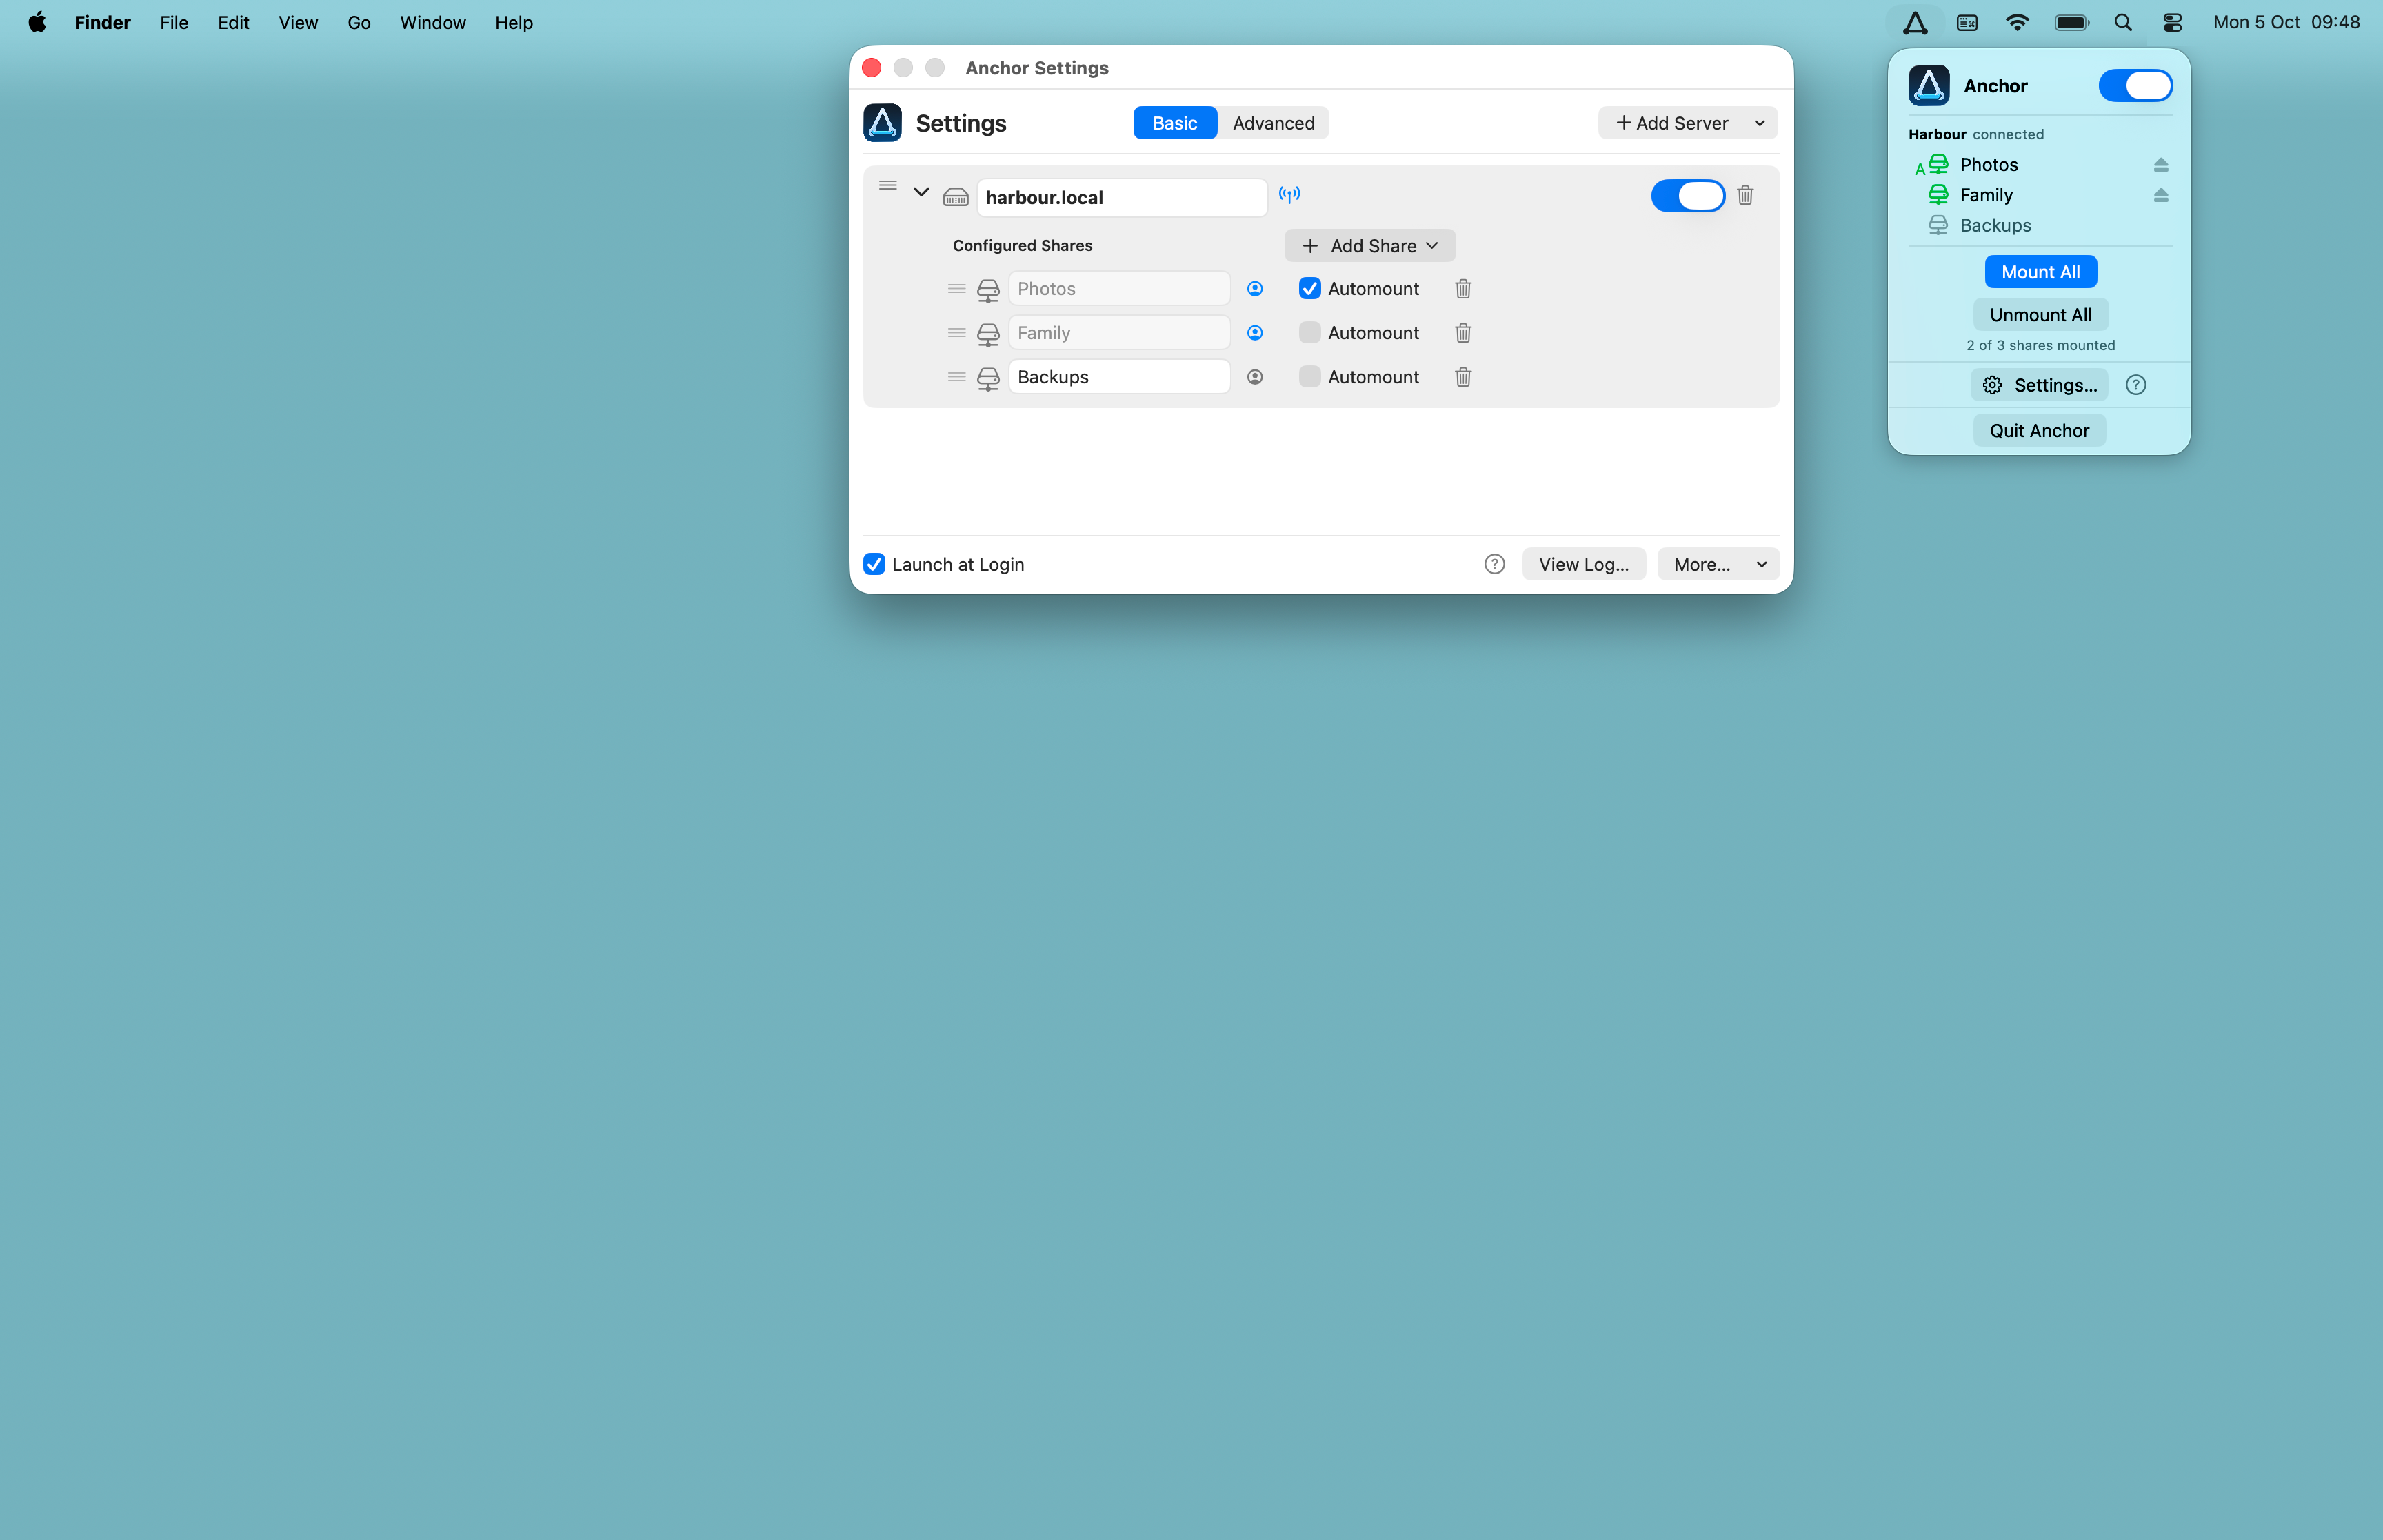The image size is (2383, 1540).
Task: Collapse the harbour.local server chevron
Action: (x=921, y=191)
